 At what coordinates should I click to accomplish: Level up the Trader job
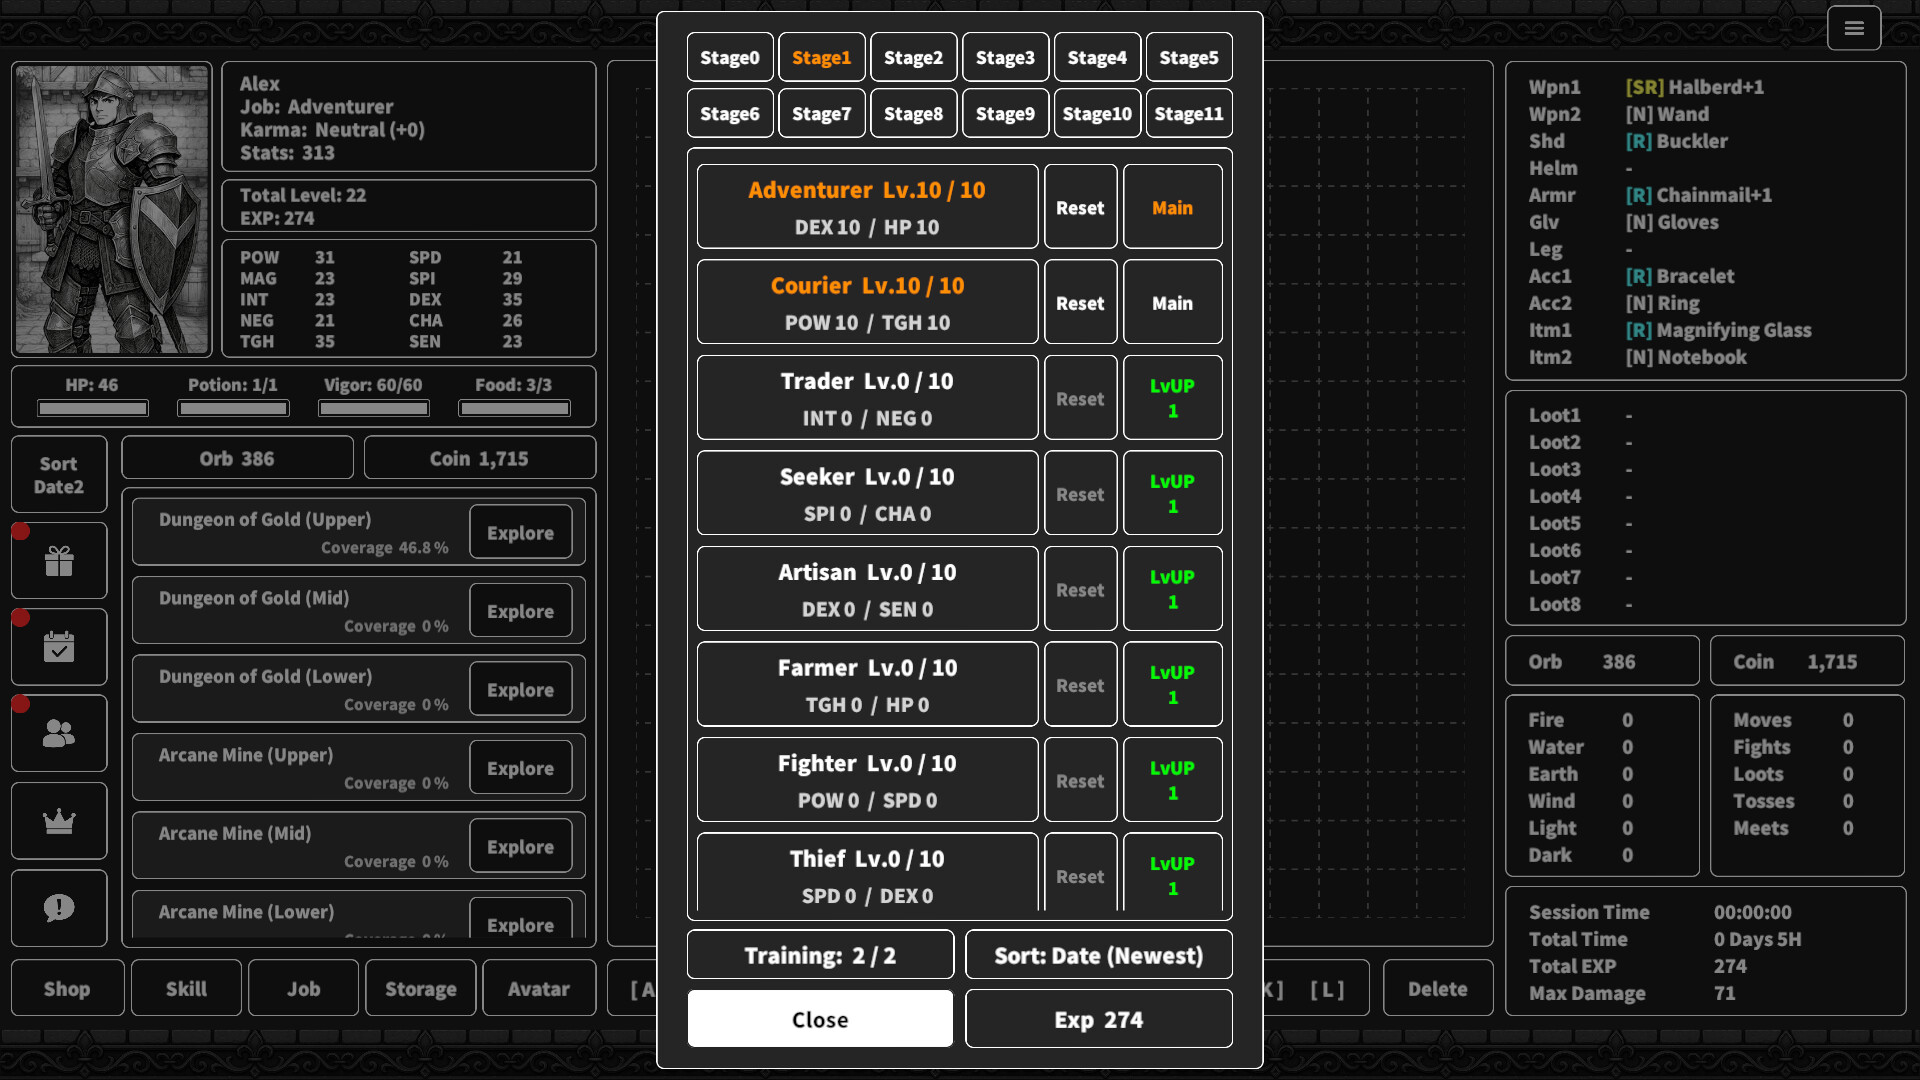(1172, 398)
